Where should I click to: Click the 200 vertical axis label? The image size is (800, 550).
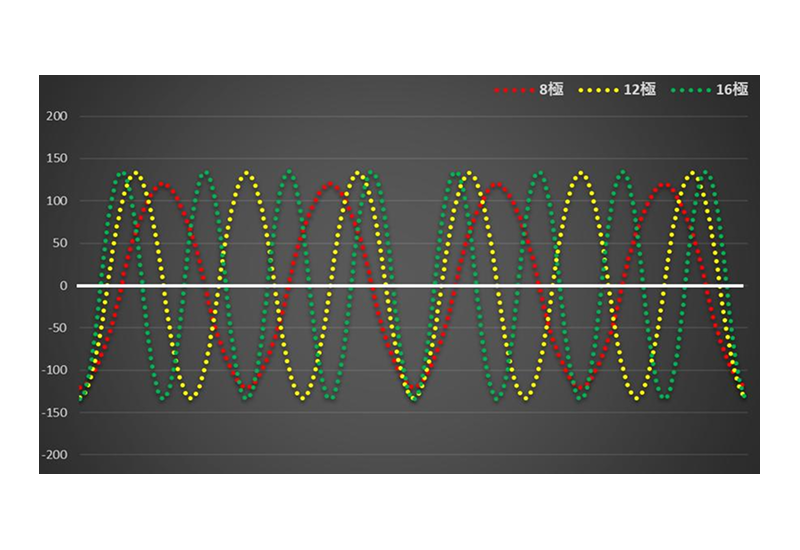pyautogui.click(x=56, y=116)
